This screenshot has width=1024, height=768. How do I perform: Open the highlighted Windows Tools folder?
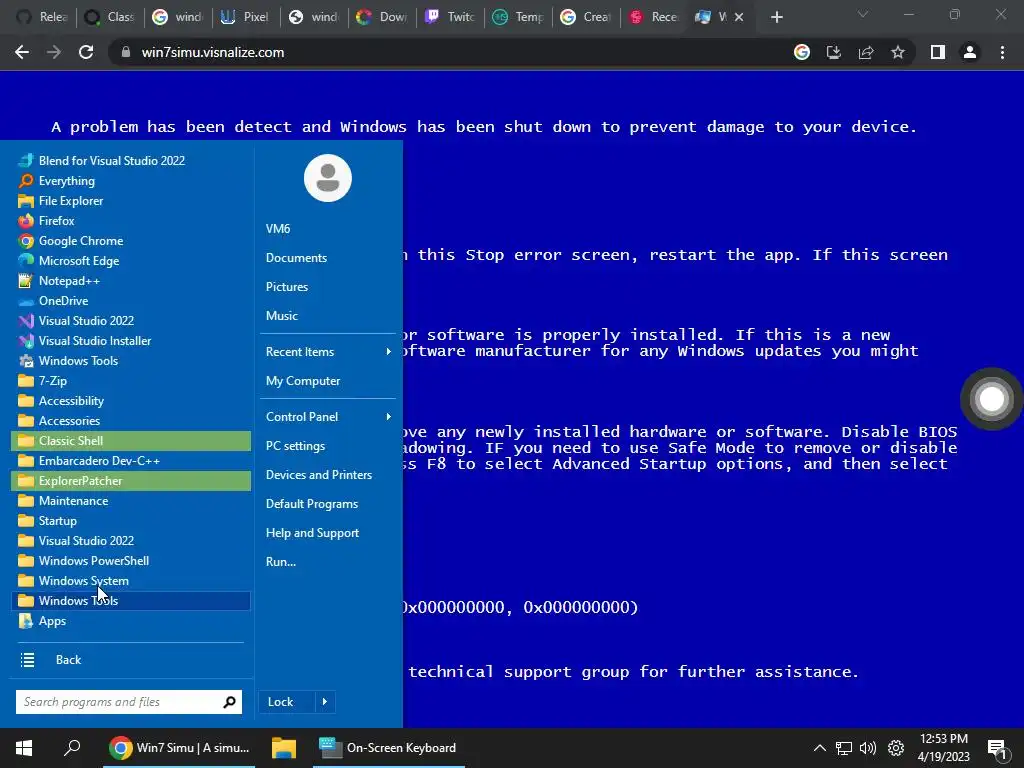131,601
